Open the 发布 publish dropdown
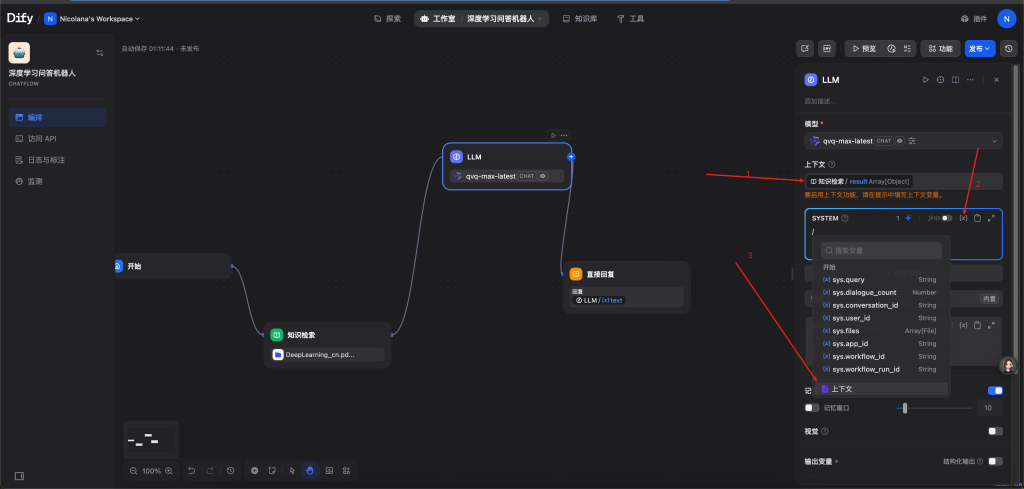Screen dimensions: 1024x489 tap(979, 48)
